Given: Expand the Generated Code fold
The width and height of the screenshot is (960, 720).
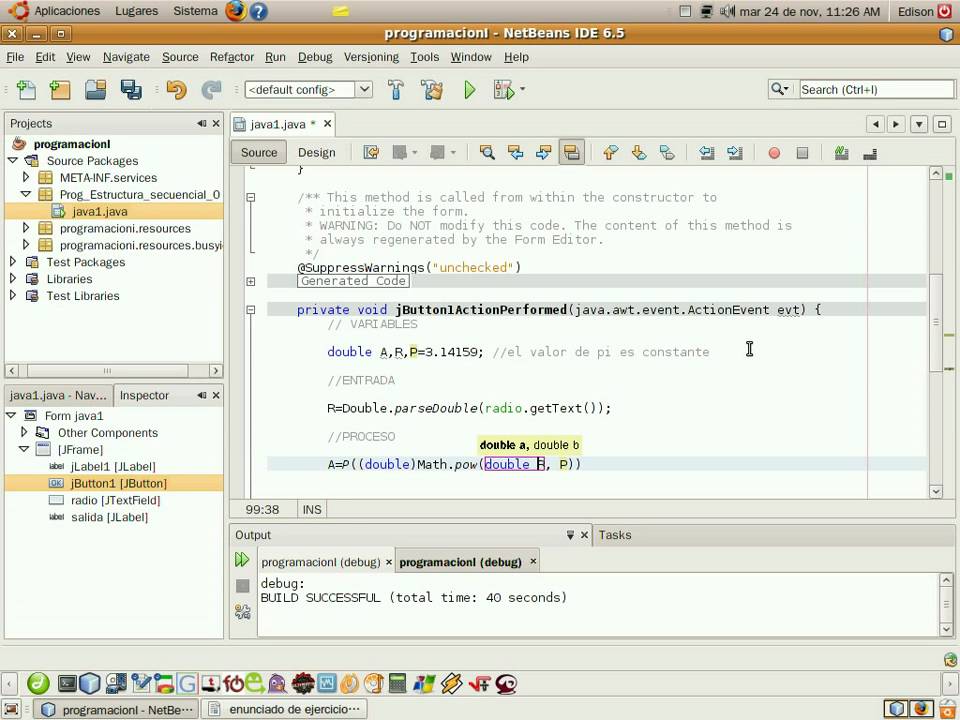Looking at the screenshot, I should (x=250, y=282).
